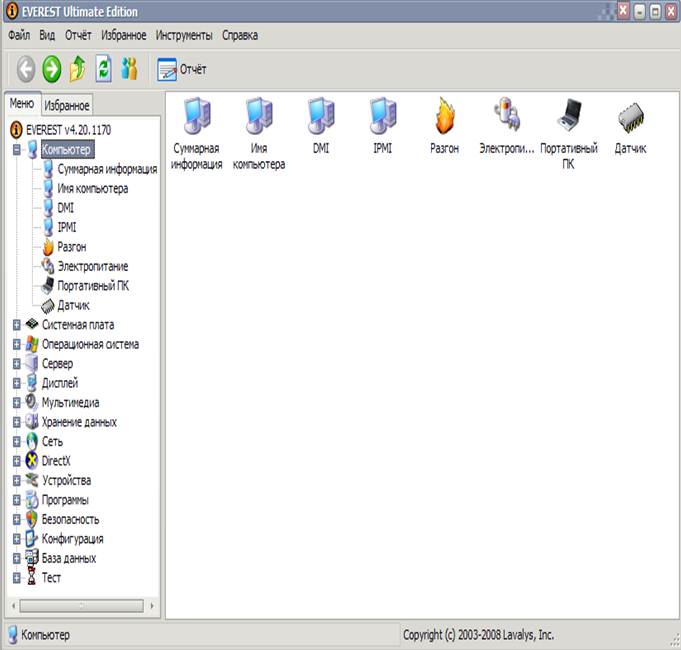Open Электропитание icon in right pane

(506, 126)
